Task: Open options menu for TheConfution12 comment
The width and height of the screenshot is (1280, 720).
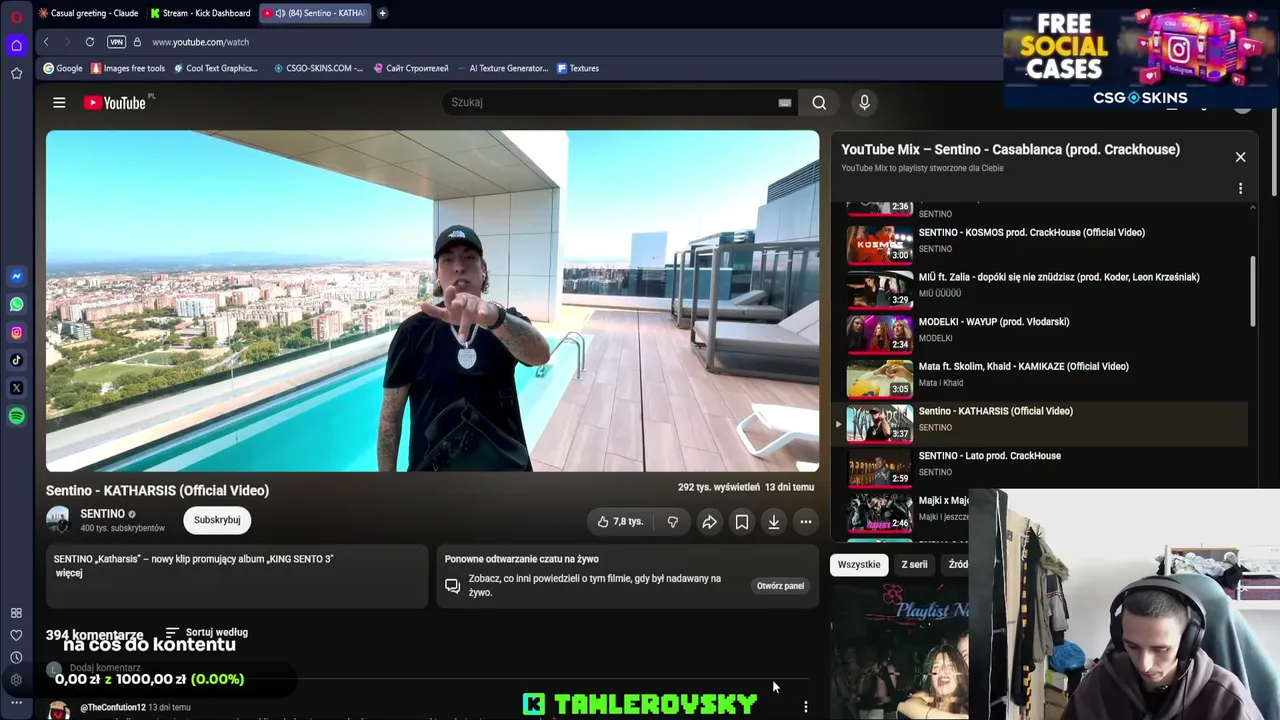Action: (x=806, y=707)
